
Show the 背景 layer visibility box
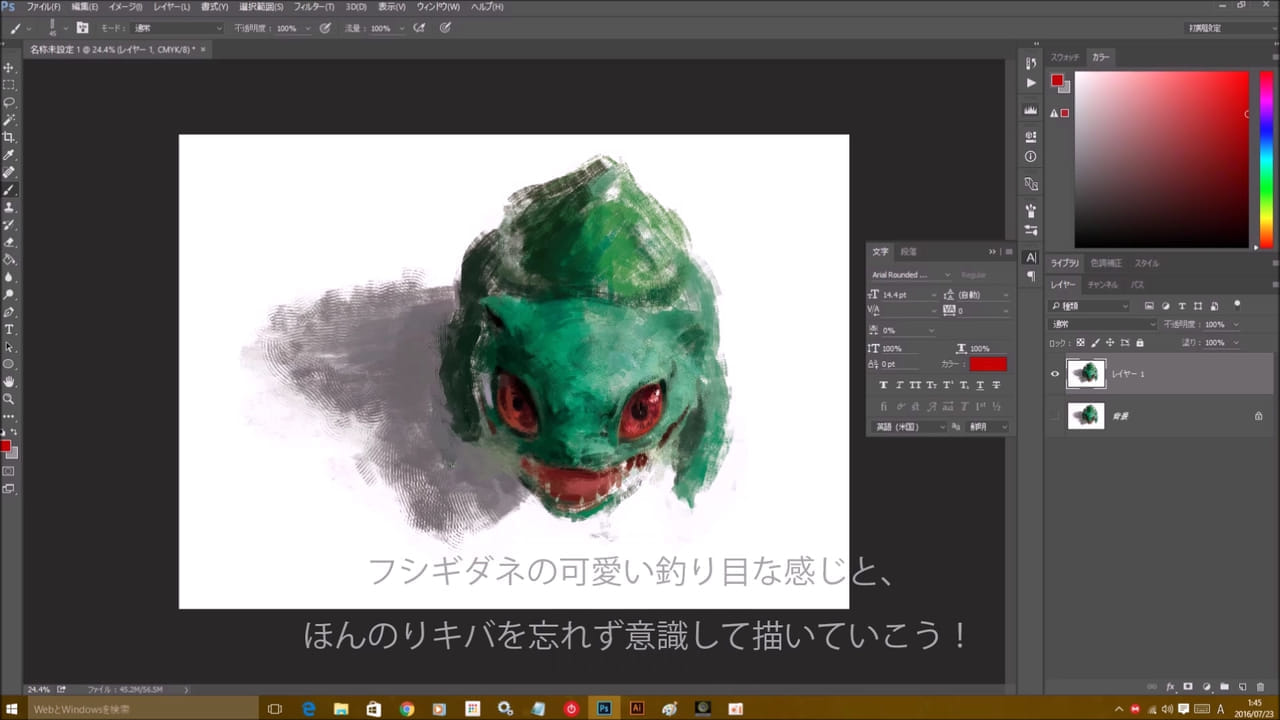pos(1054,416)
